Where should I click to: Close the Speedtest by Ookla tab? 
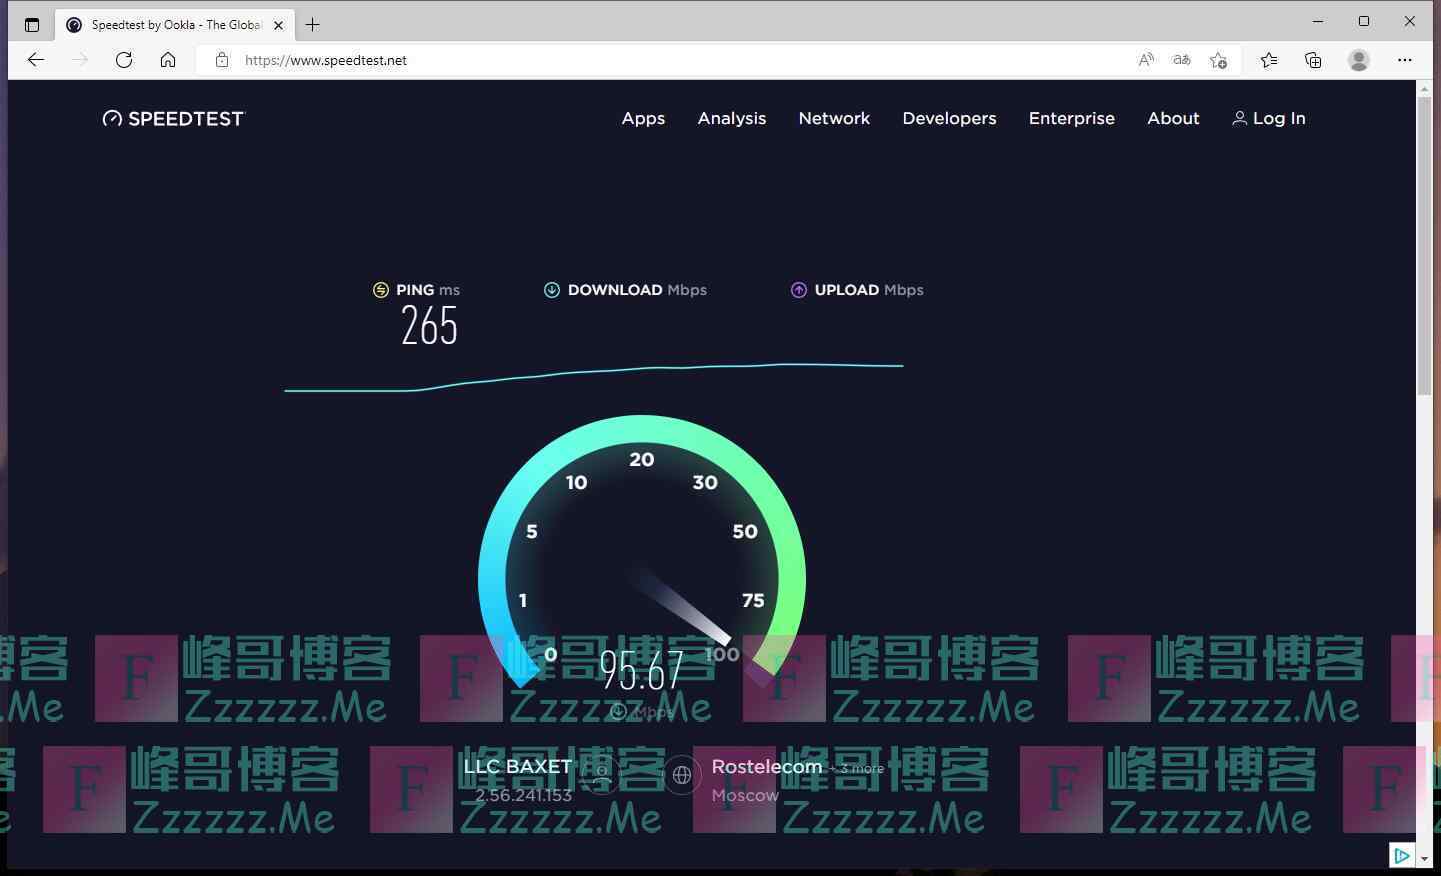tap(279, 25)
